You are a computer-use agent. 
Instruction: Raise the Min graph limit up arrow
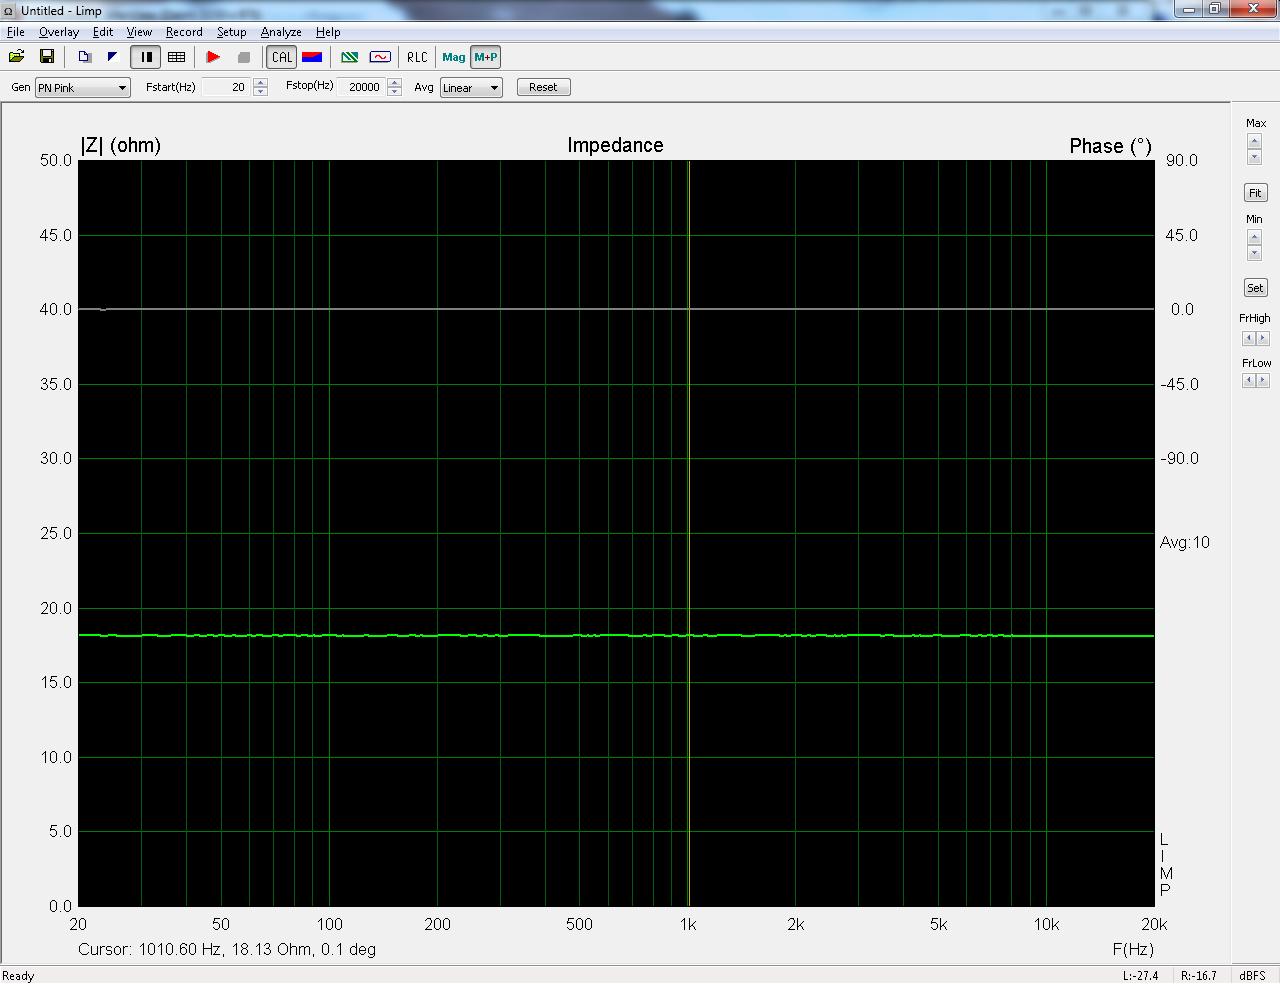pyautogui.click(x=1254, y=238)
